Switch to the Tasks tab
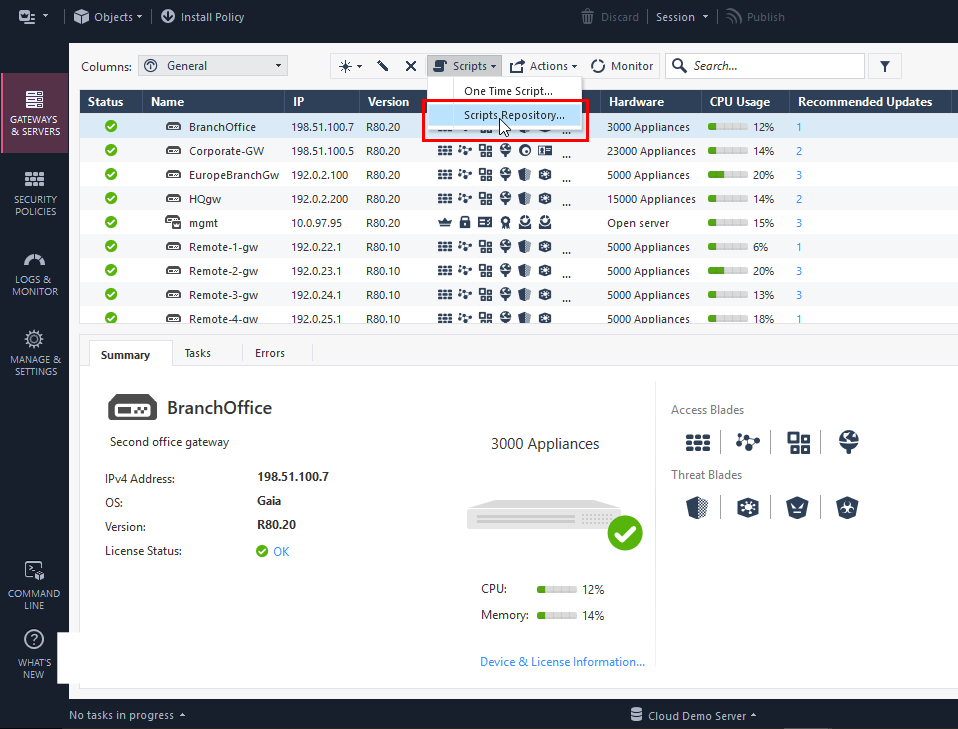This screenshot has width=958, height=729. pyautogui.click(x=197, y=353)
